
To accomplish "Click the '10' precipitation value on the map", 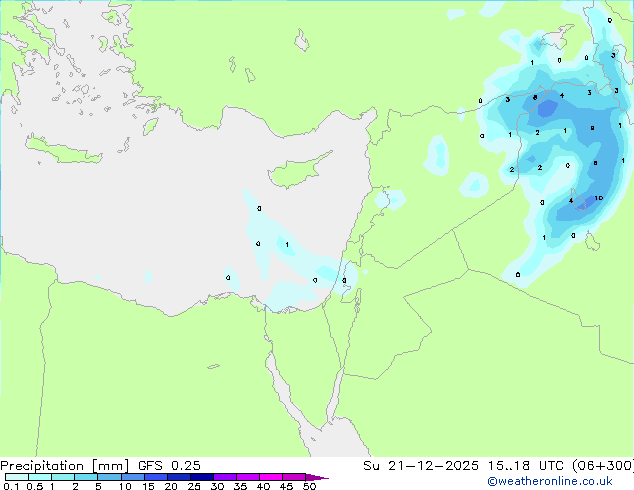I will (x=599, y=198).
